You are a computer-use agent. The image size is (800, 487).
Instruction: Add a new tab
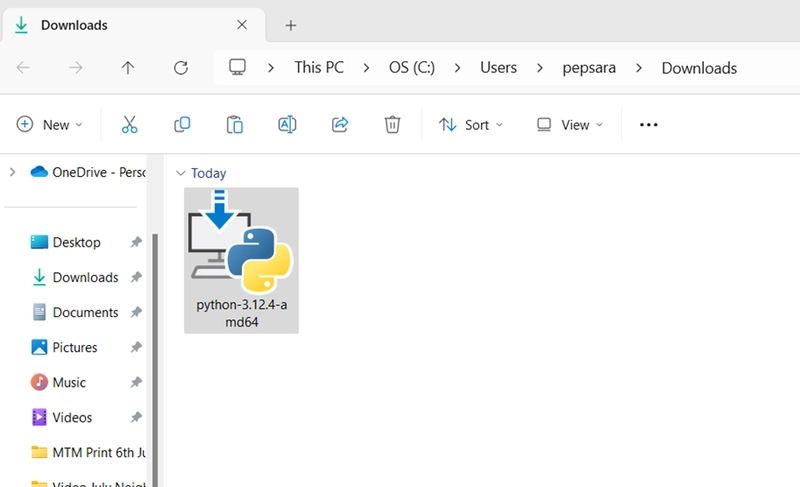[x=291, y=25]
